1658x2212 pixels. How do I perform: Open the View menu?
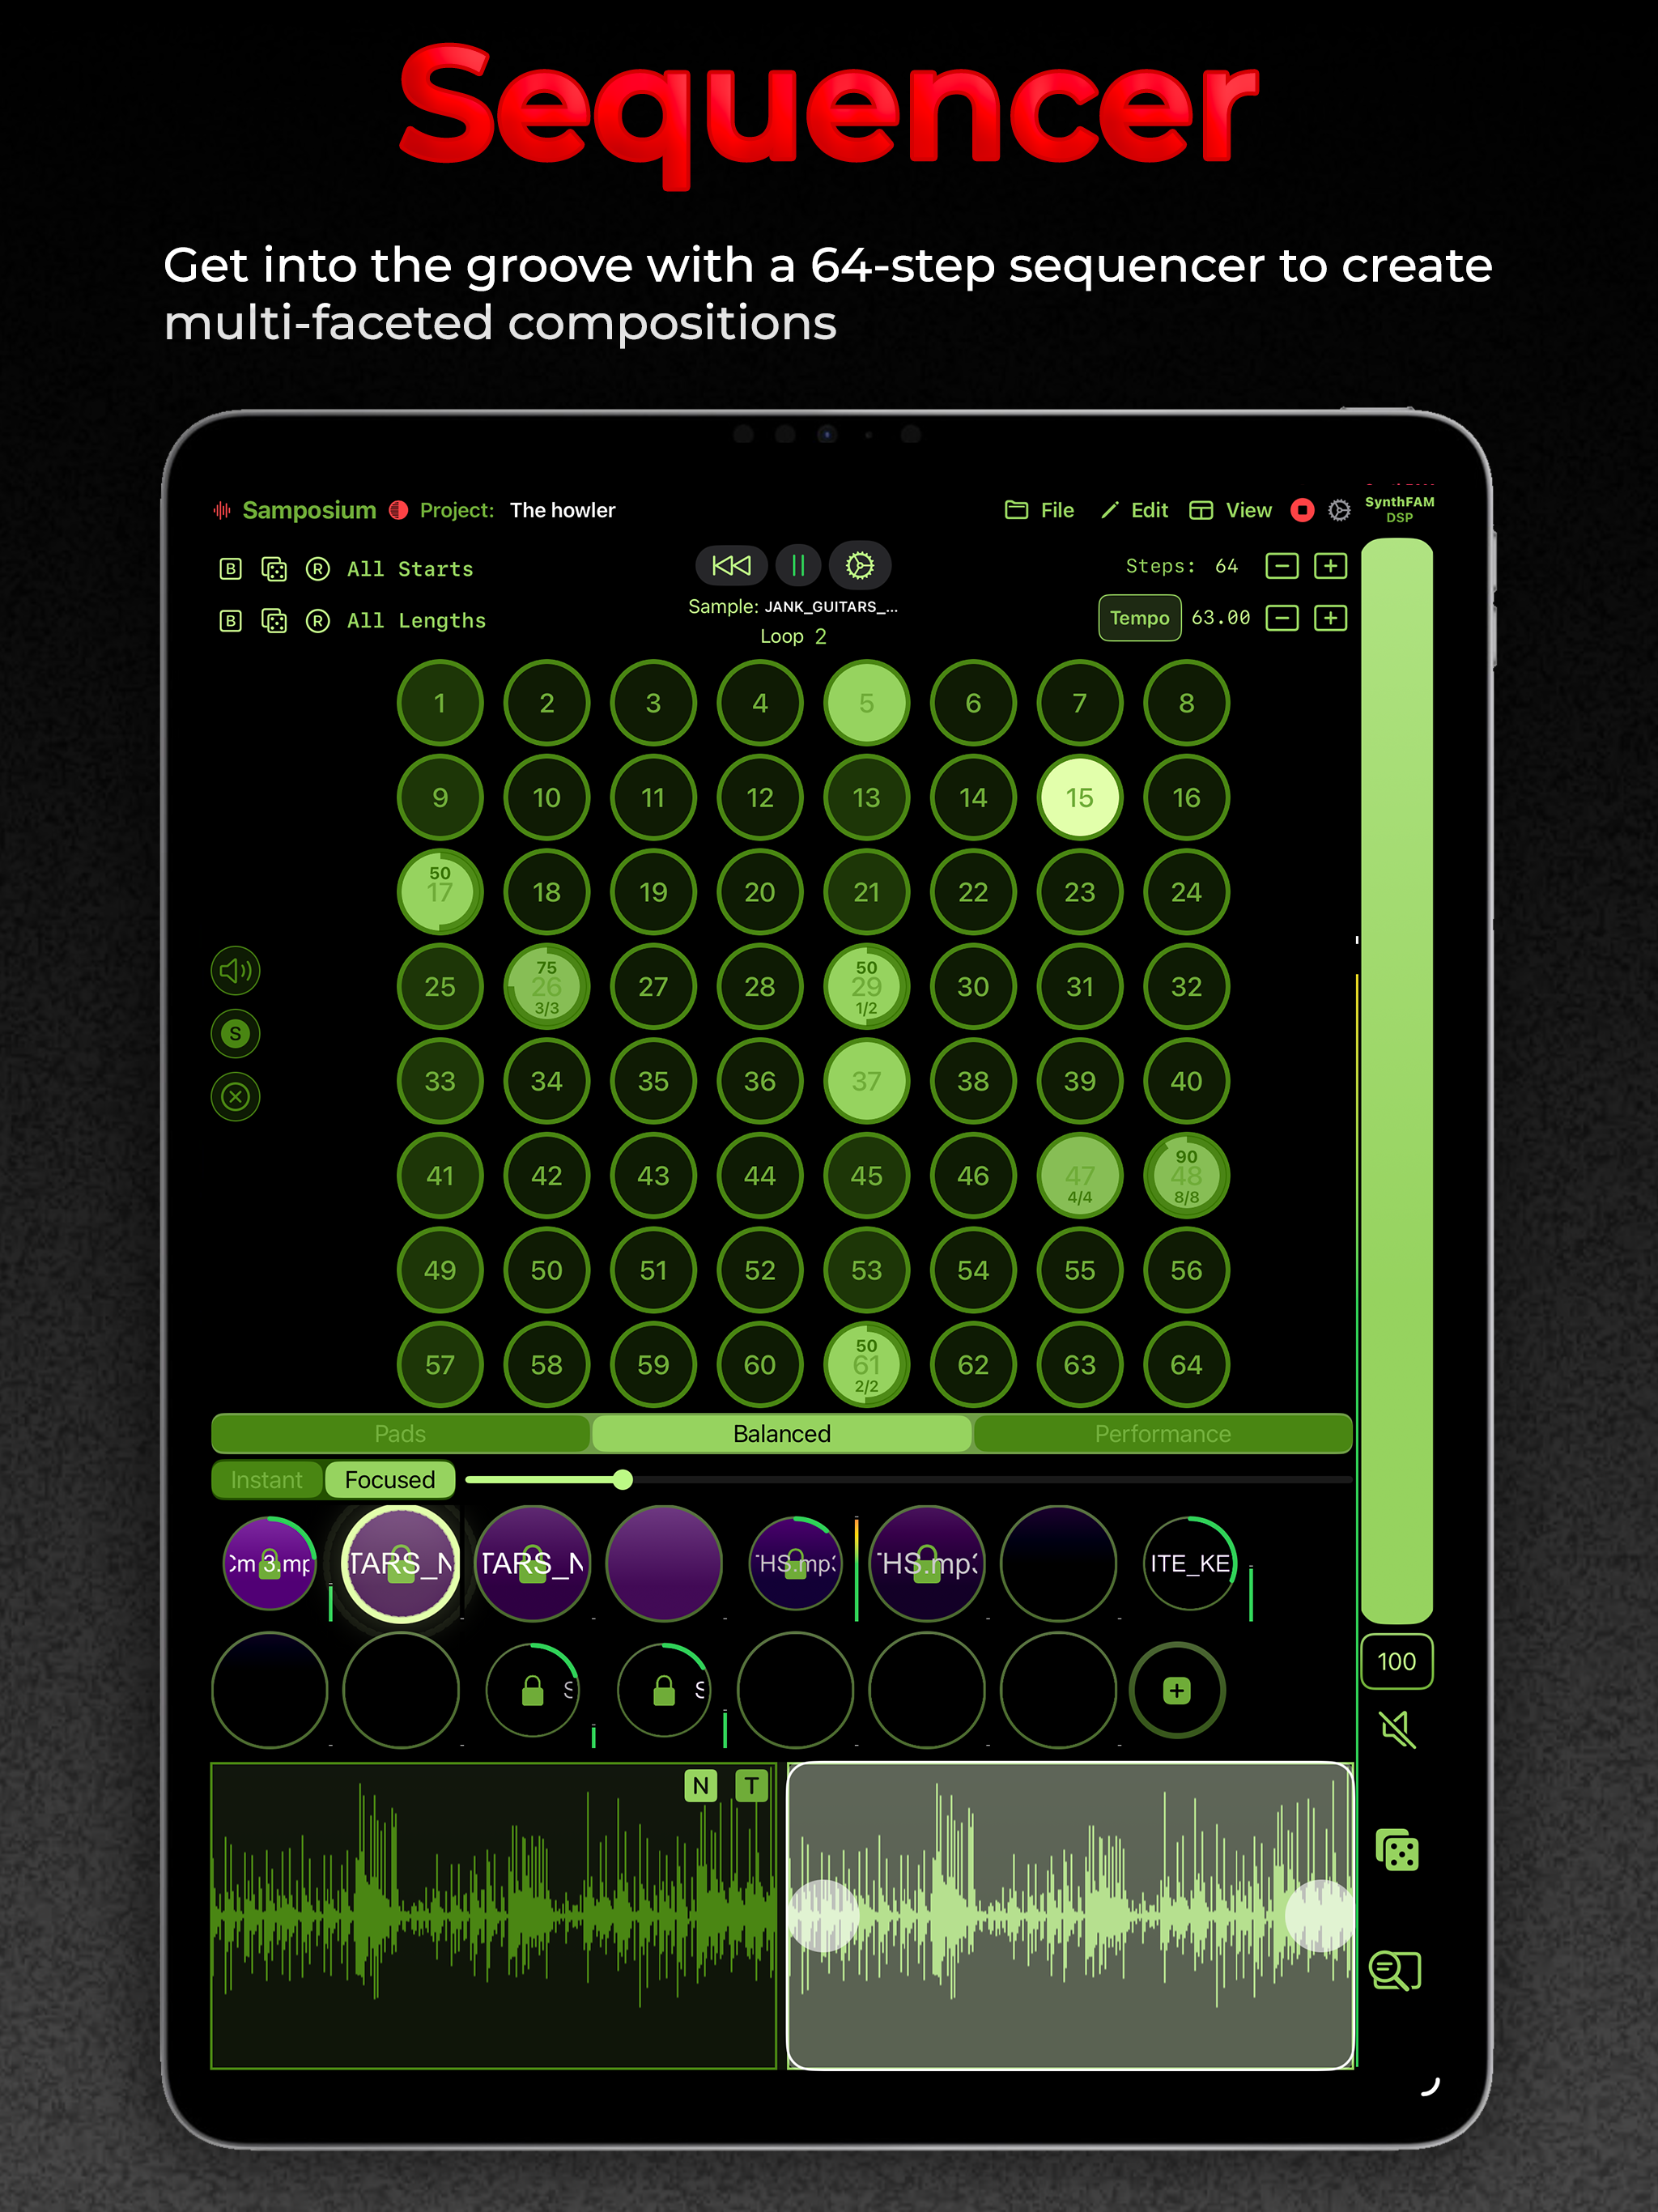coord(1230,511)
